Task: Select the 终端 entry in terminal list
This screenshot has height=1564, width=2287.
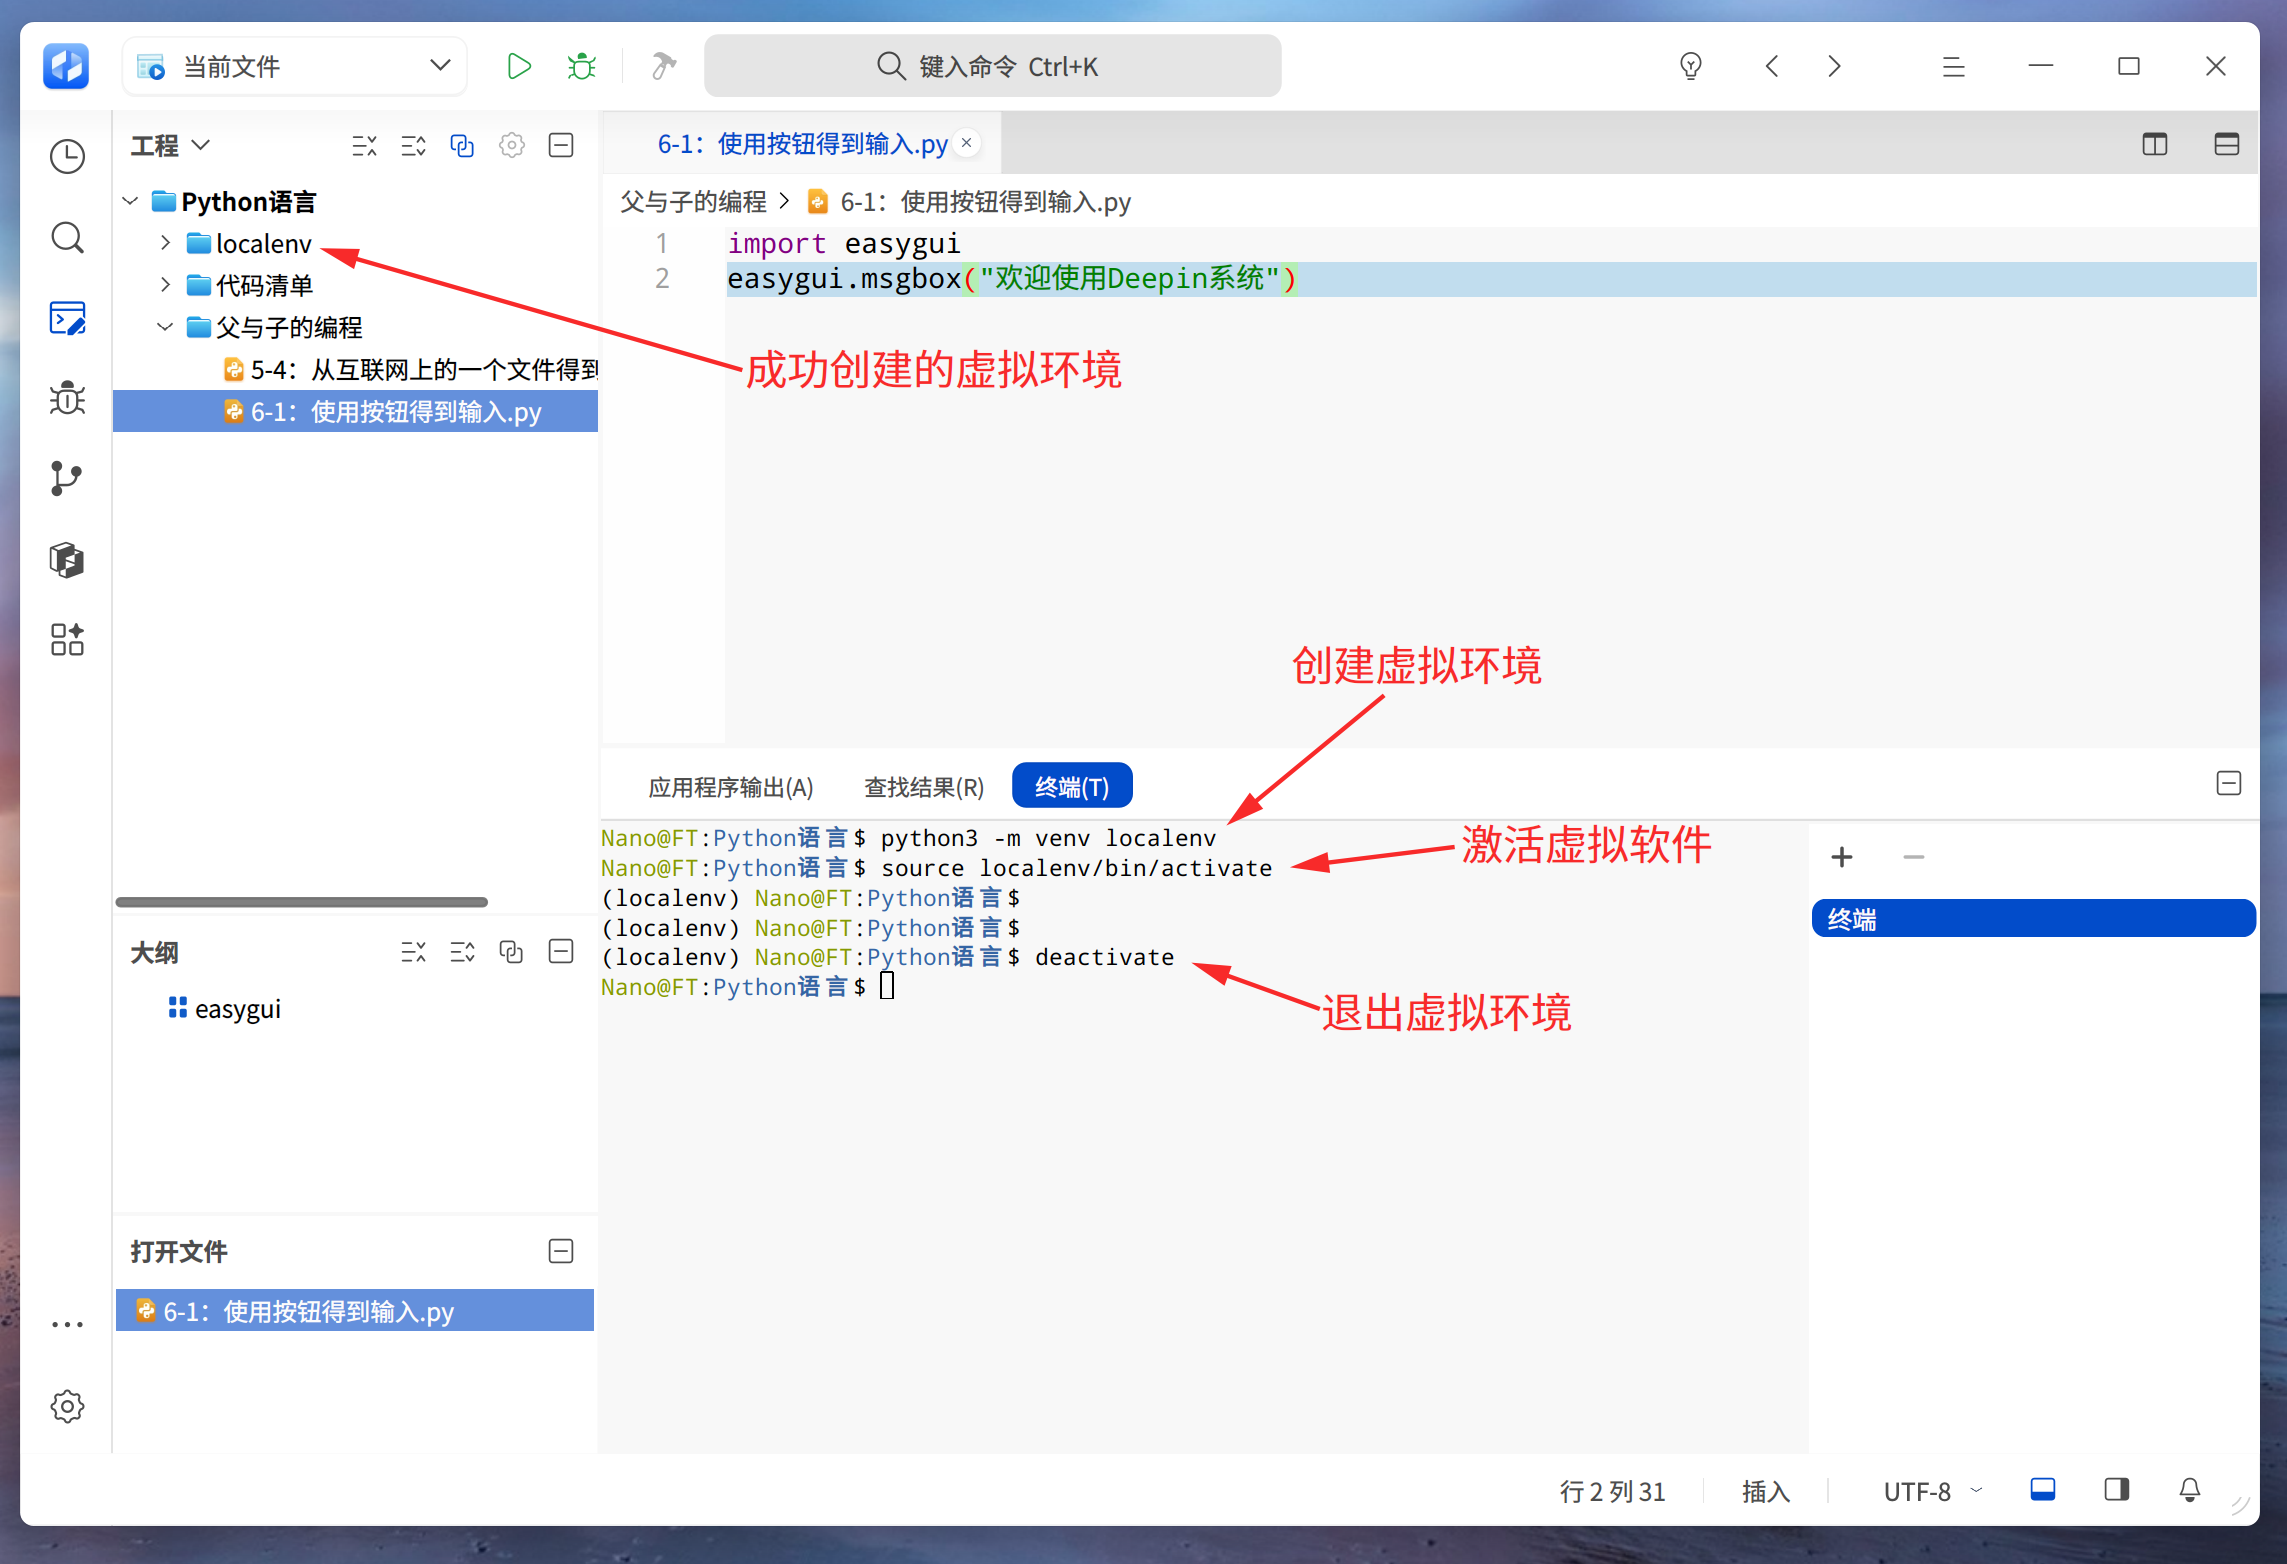Action: 2033,918
